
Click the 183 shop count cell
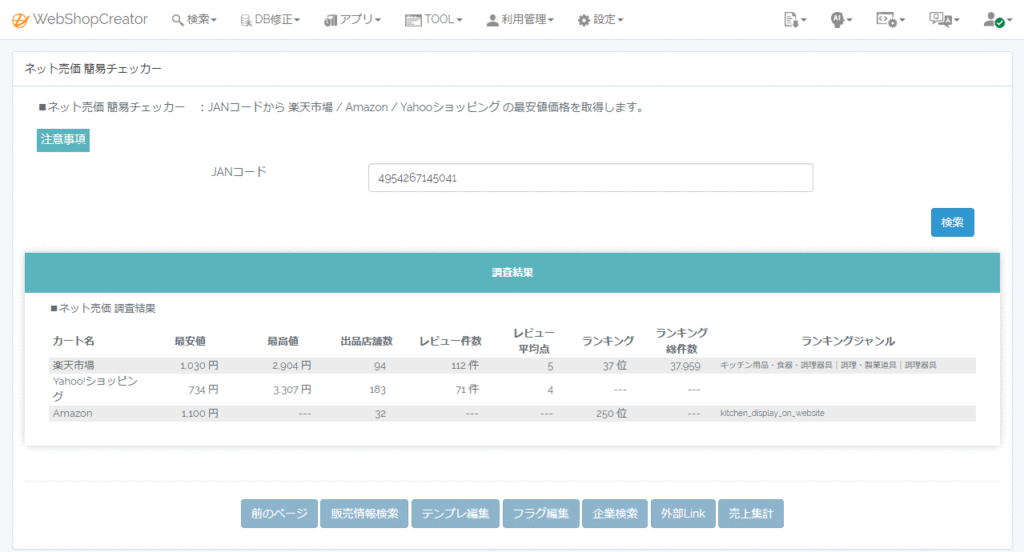377,390
